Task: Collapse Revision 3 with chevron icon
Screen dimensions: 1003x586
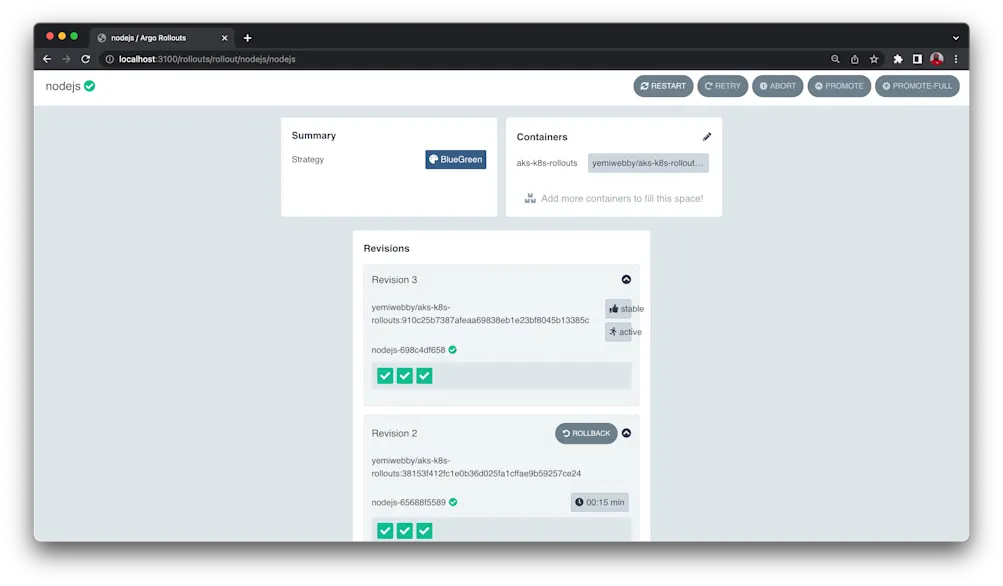Action: [626, 280]
